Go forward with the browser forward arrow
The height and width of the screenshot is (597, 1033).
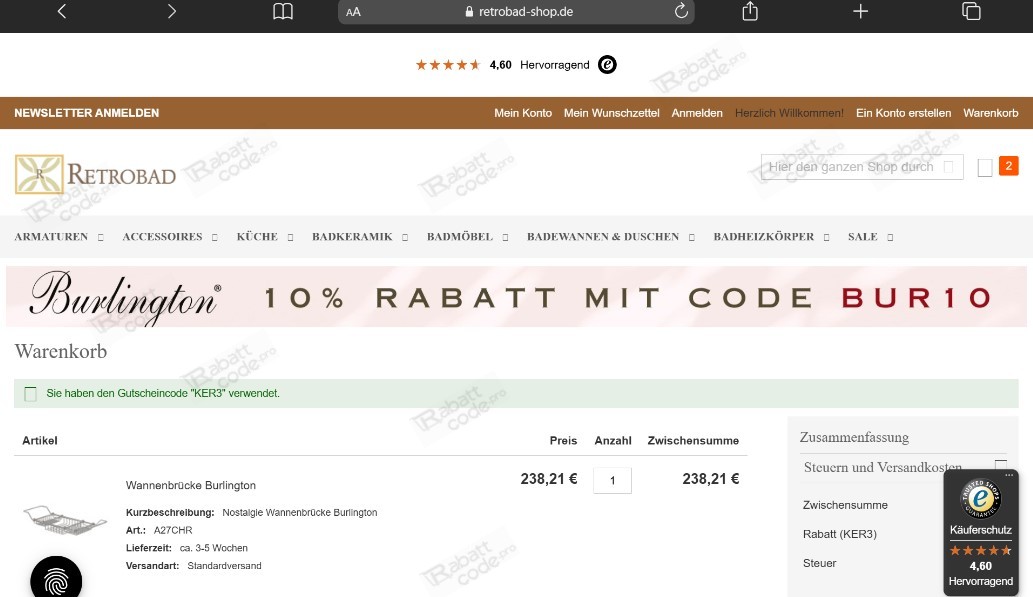click(171, 11)
